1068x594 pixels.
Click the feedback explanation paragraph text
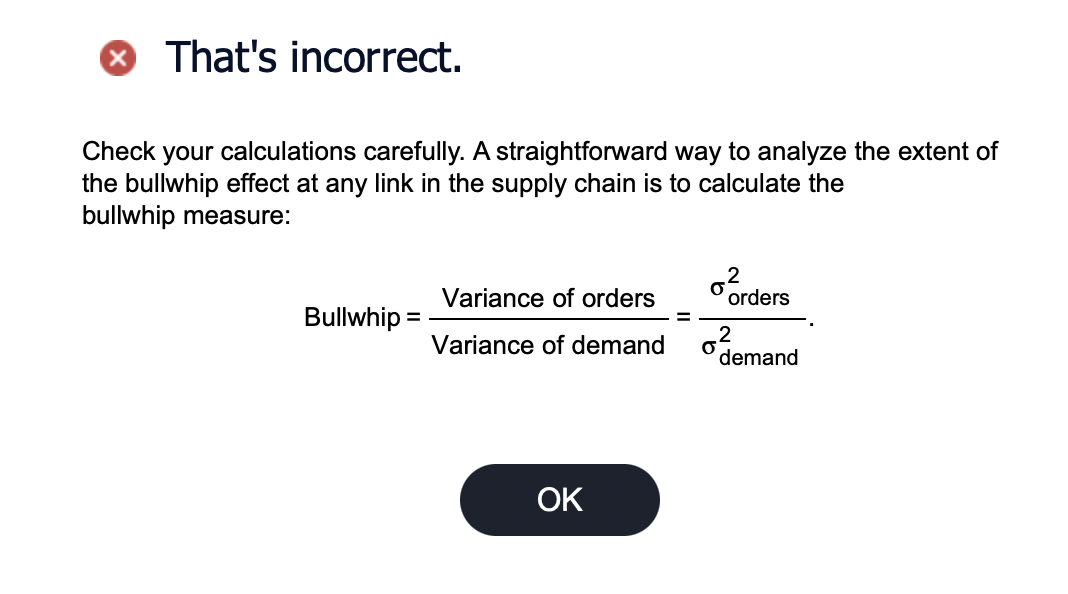pyautogui.click(x=500, y=183)
